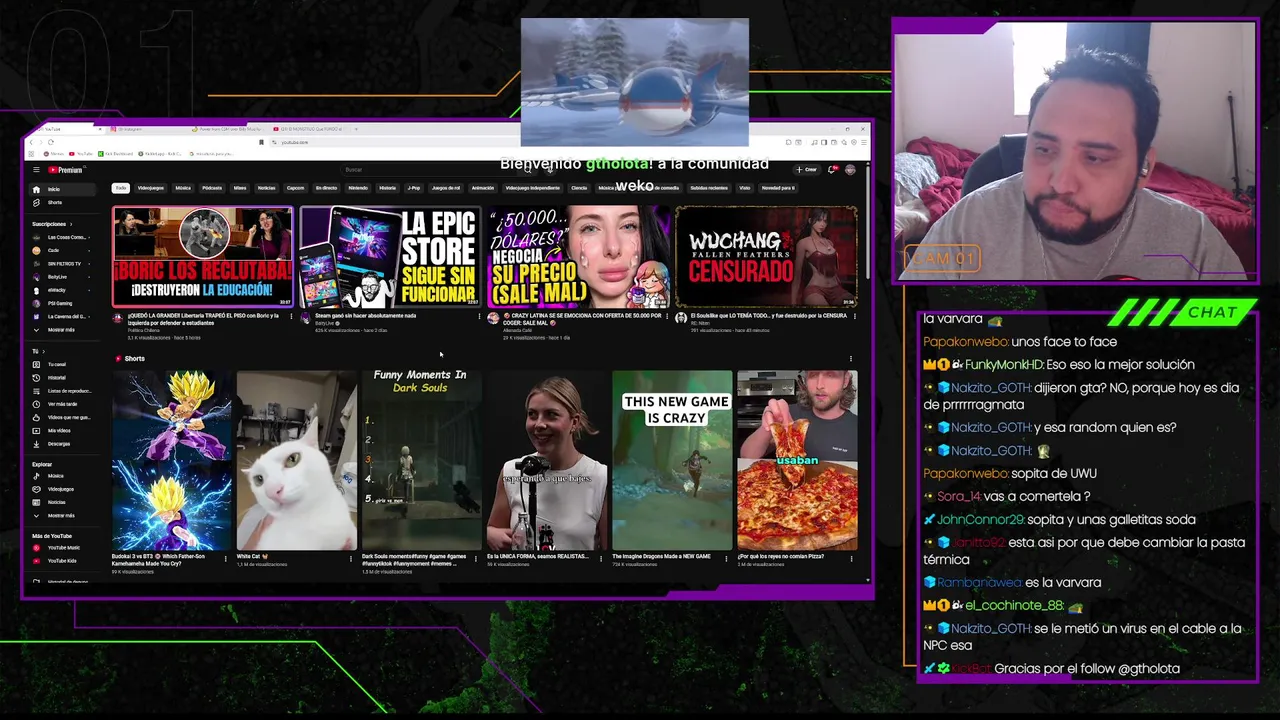Open the 50.000 dólares video thumbnail
This screenshot has height=720, width=1280.
point(578,256)
